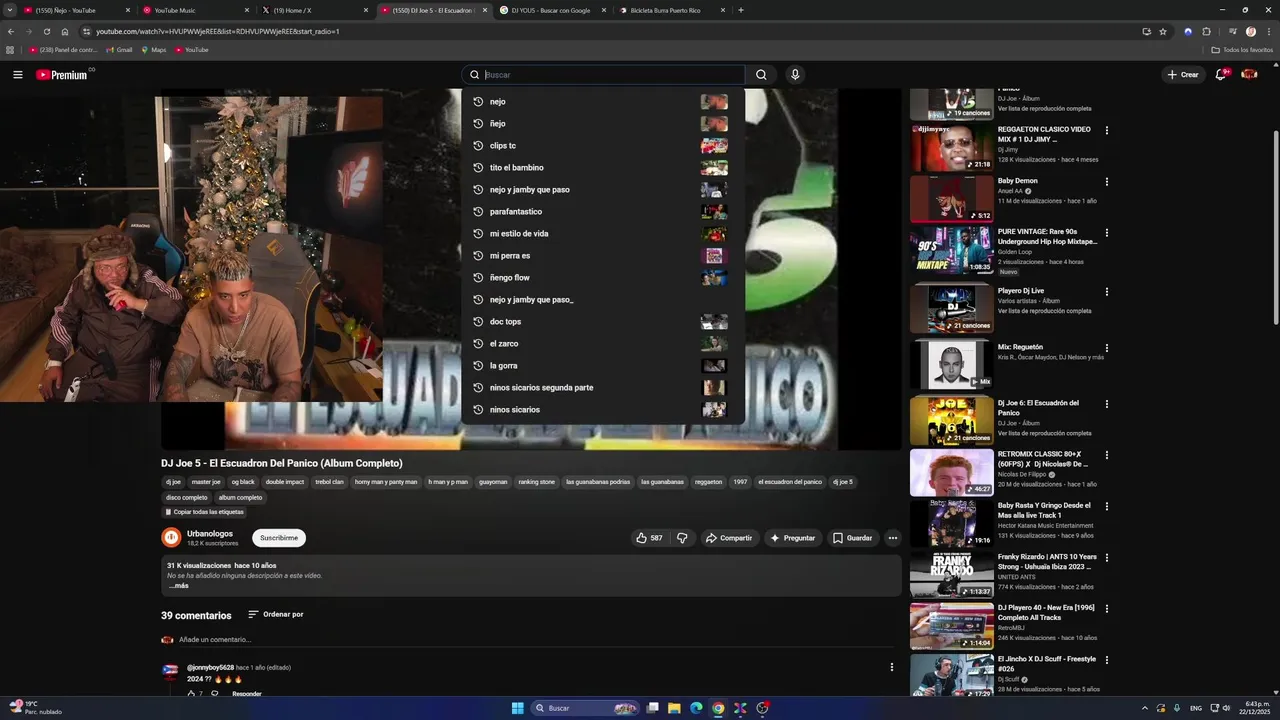Choose search suggestion 'clips tc'
The height and width of the screenshot is (720, 1280).
(603, 146)
